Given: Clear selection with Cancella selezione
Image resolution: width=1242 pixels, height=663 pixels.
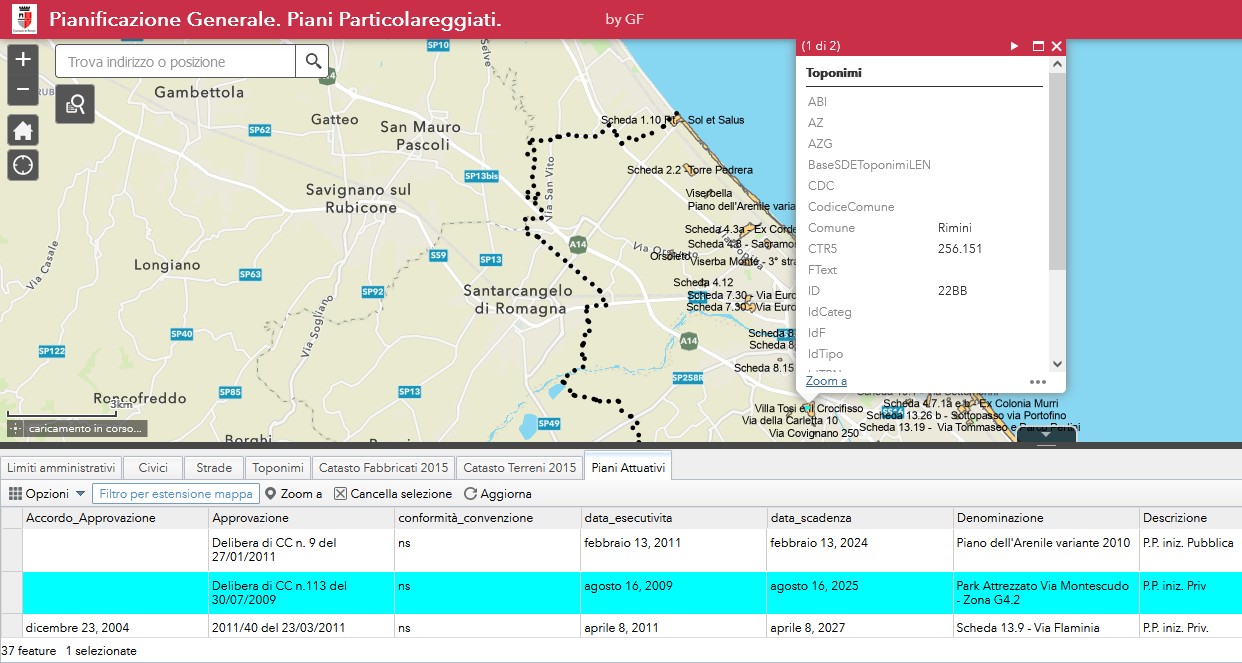Looking at the screenshot, I should (x=392, y=494).
